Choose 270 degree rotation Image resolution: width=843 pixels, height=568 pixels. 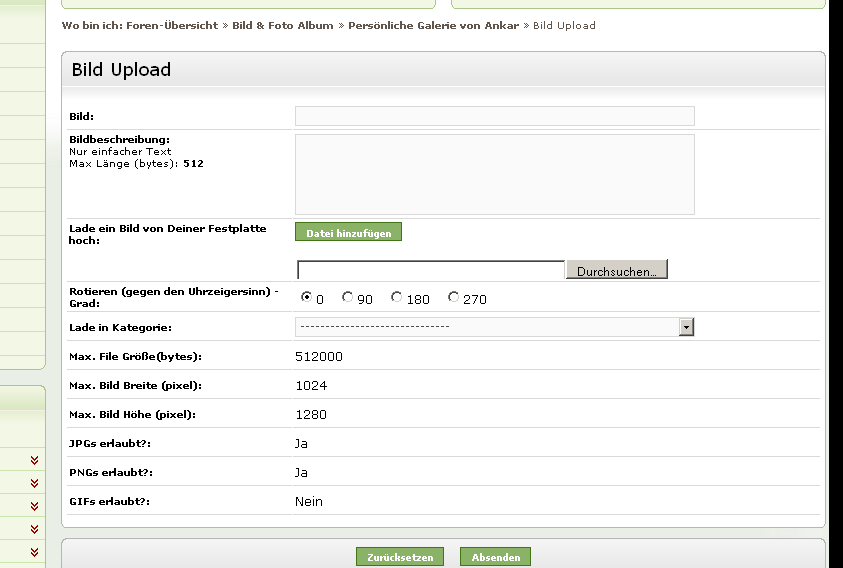tap(453, 297)
